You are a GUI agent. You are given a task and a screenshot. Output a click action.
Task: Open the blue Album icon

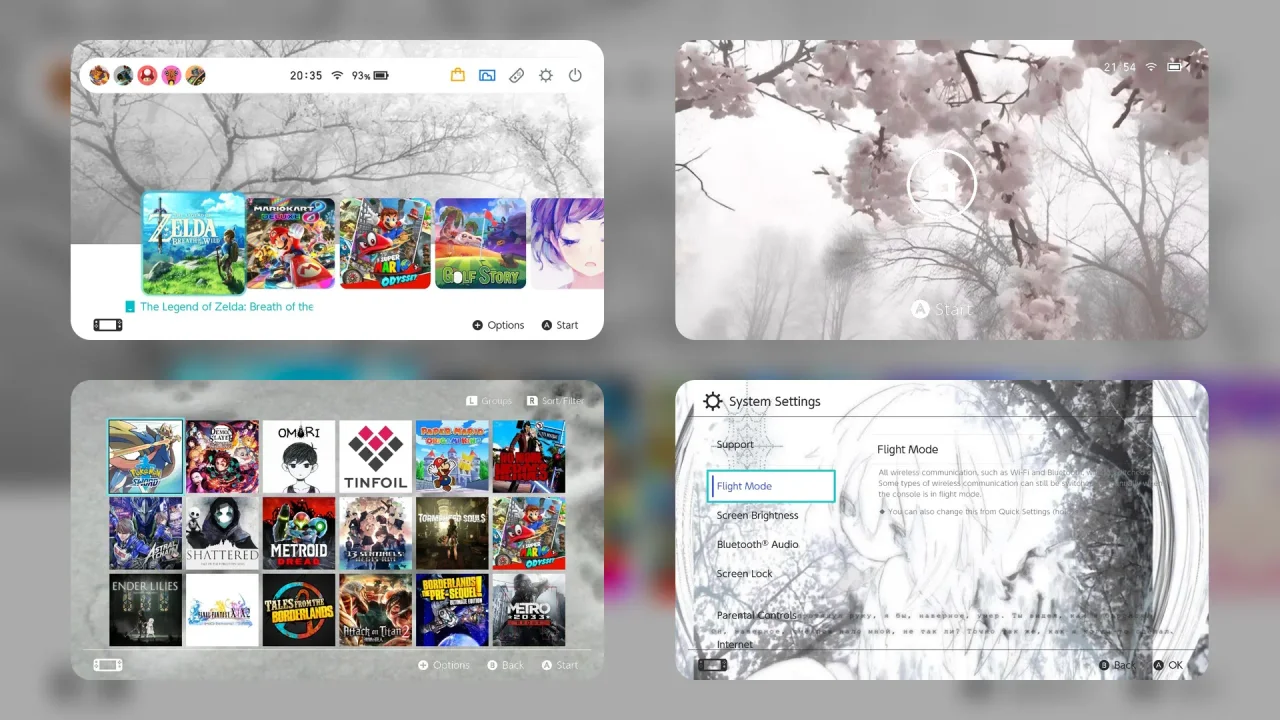[487, 75]
